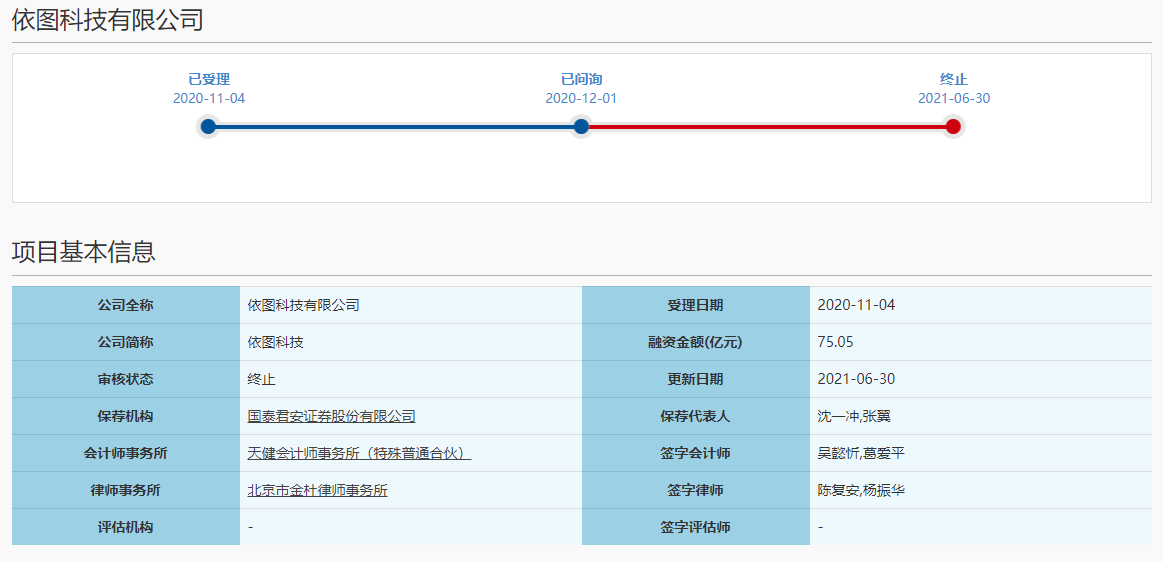Screen dimensions: 1163x562
Task: Select the 已问询 stage label
Action: point(581,79)
